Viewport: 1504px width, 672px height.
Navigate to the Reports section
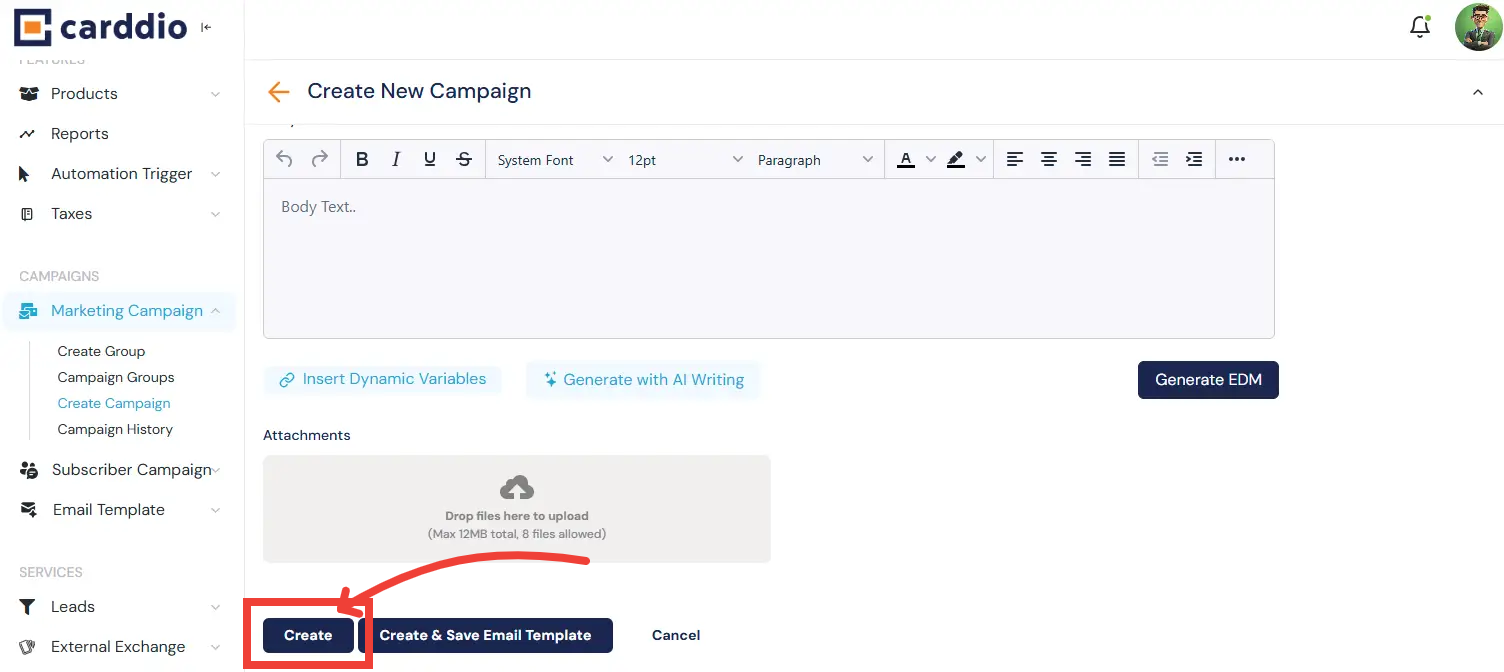80,133
